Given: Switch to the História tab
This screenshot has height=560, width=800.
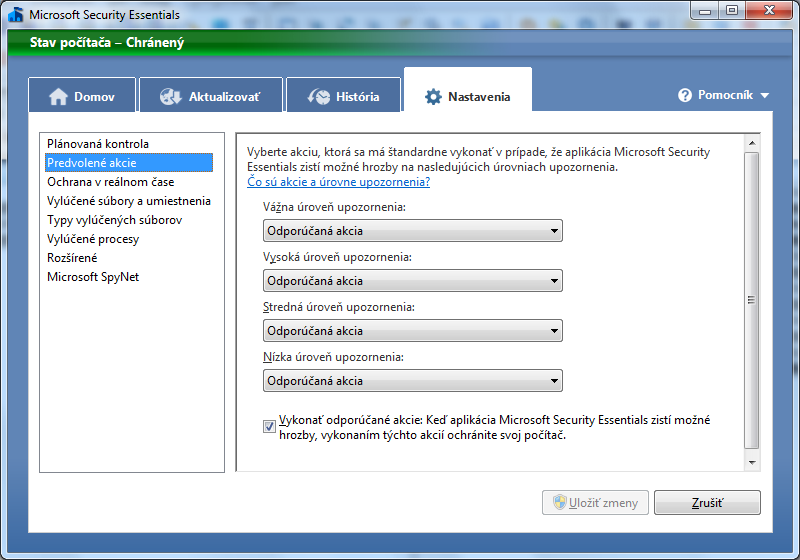Looking at the screenshot, I should [x=343, y=97].
